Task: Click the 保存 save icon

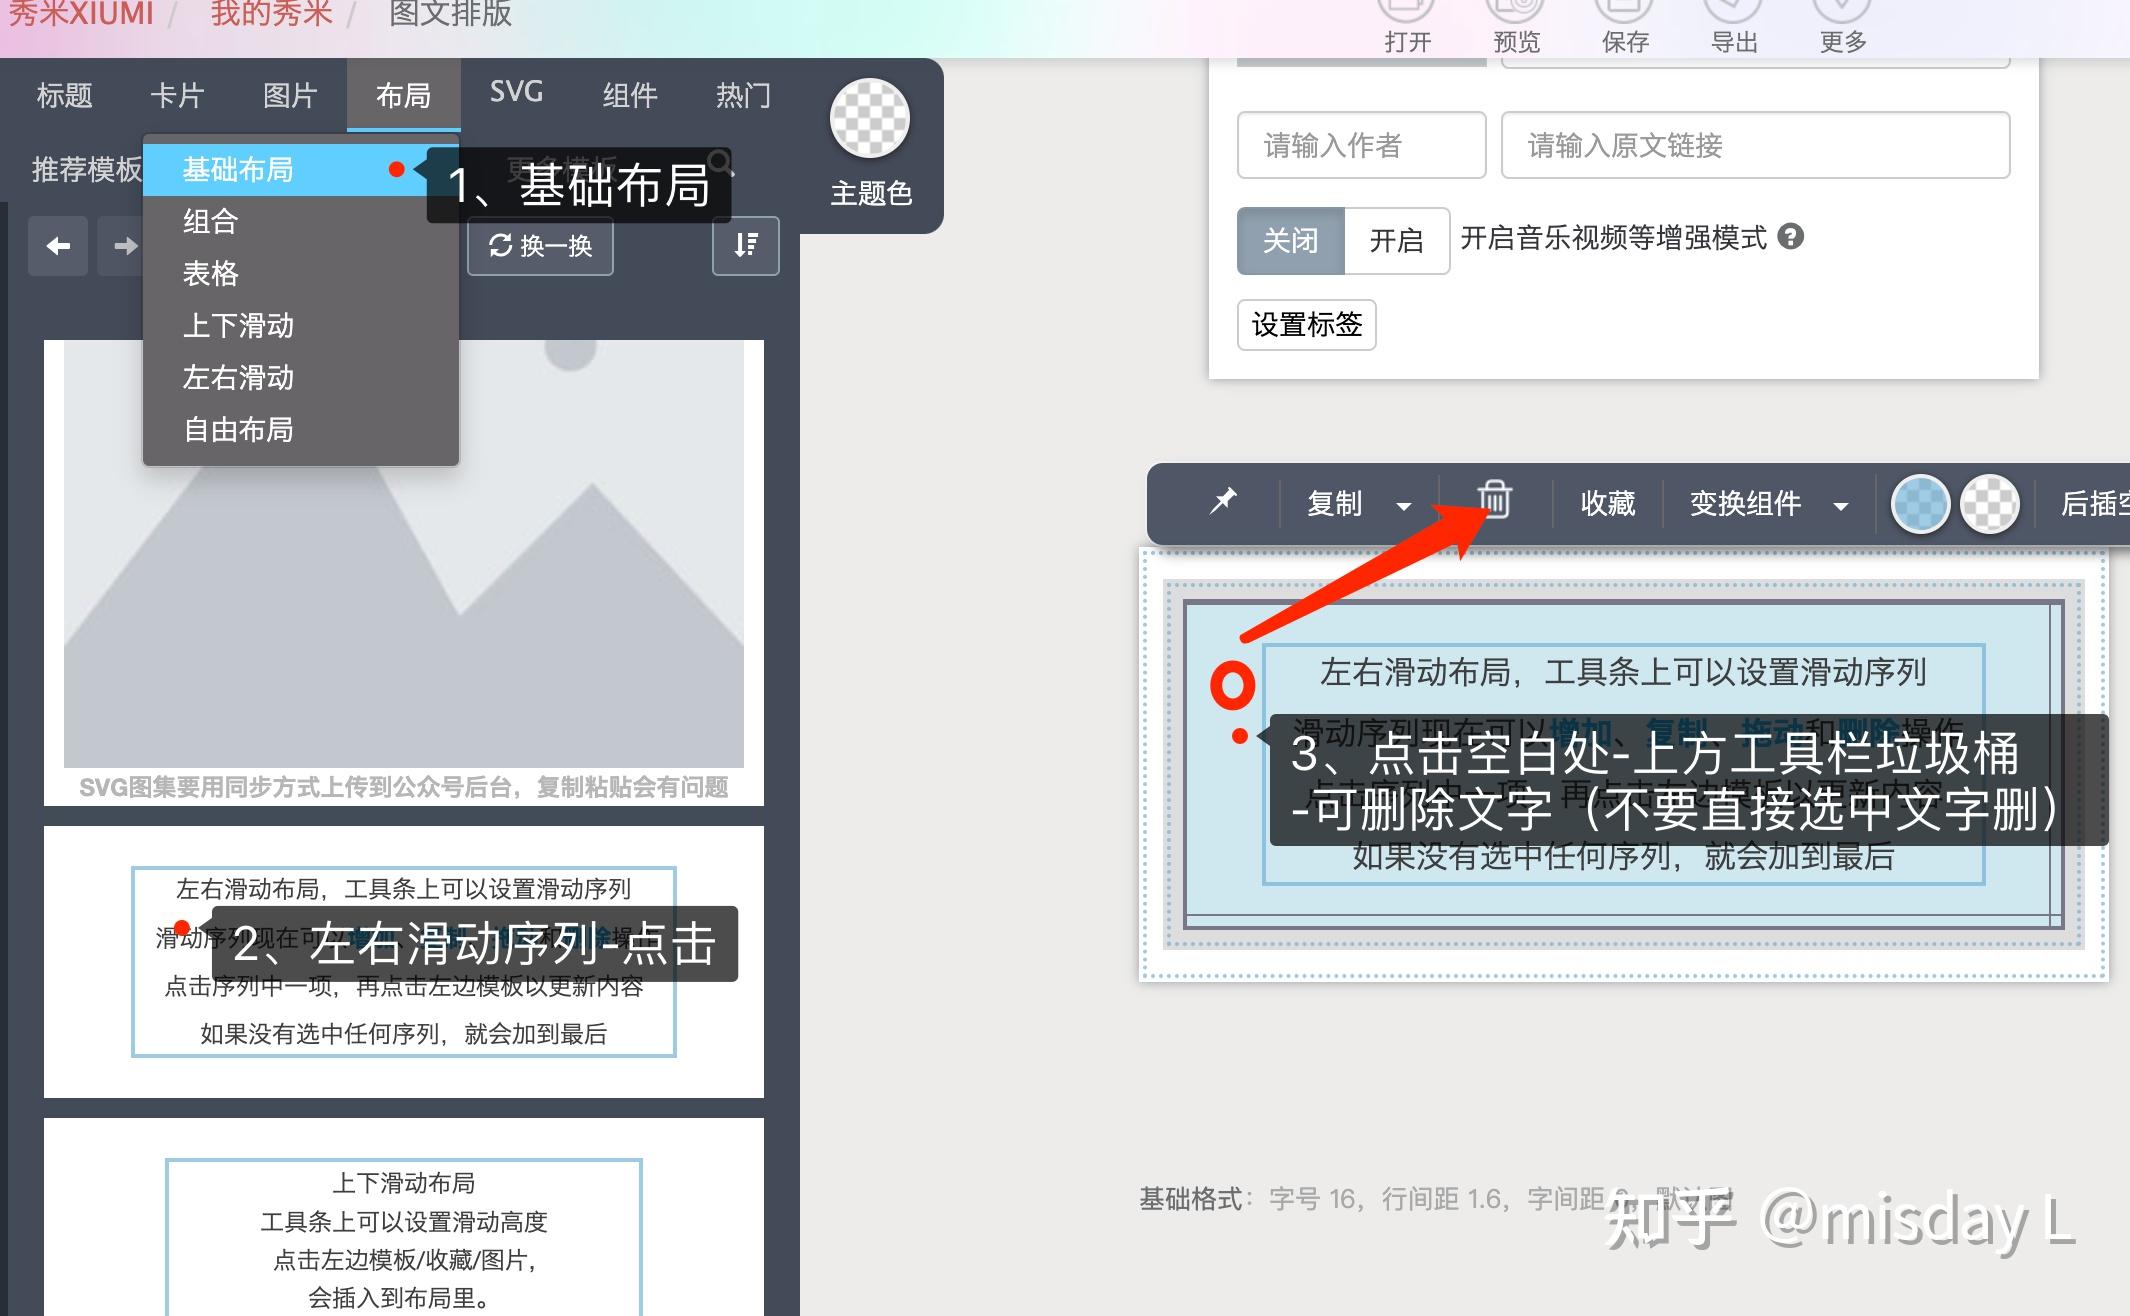Action: click(x=1625, y=10)
